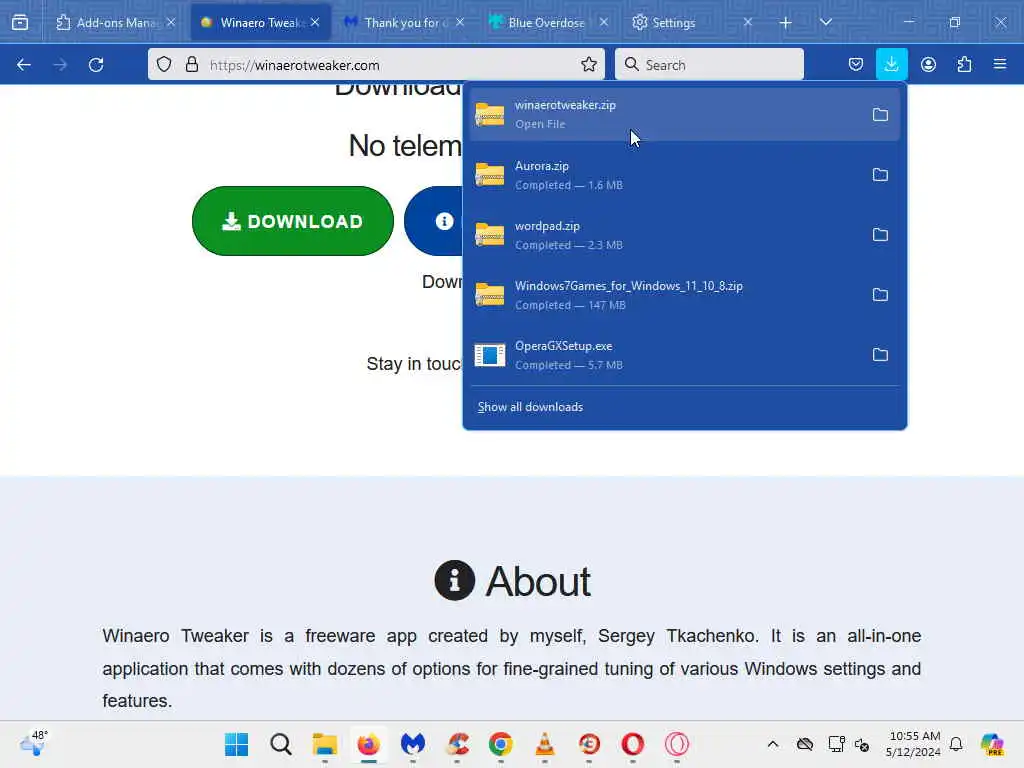Open a new tab with plus
Viewport: 1024px width, 768px height.
click(x=786, y=23)
